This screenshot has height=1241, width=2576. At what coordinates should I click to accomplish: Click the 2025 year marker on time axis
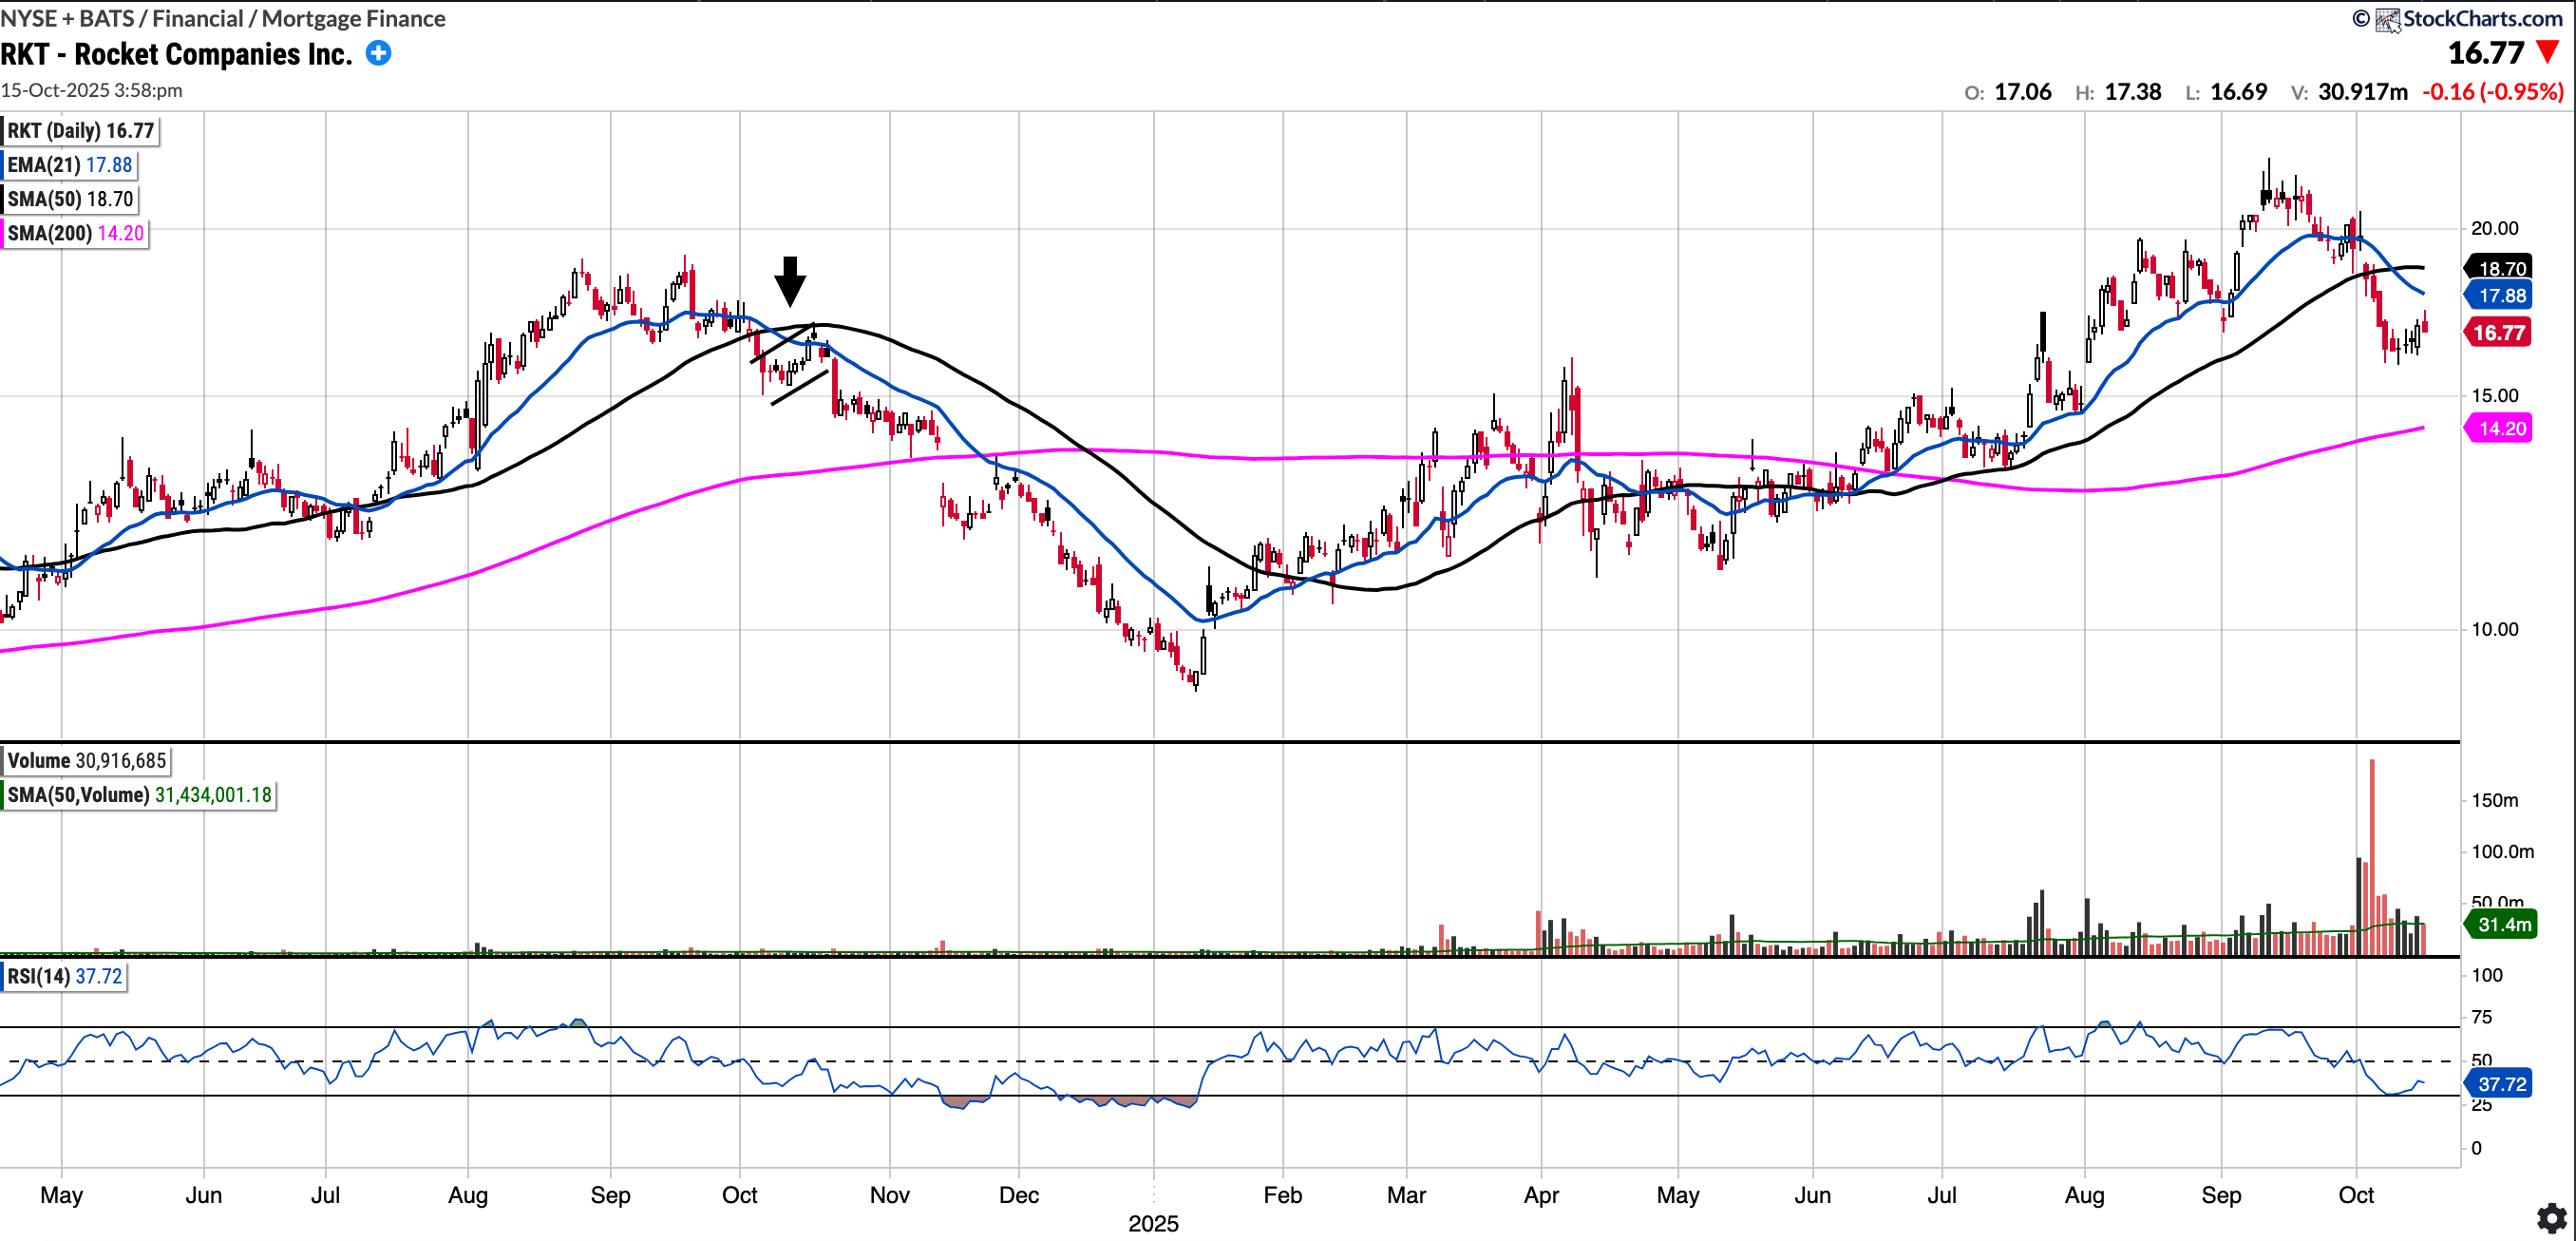coord(1153,1223)
